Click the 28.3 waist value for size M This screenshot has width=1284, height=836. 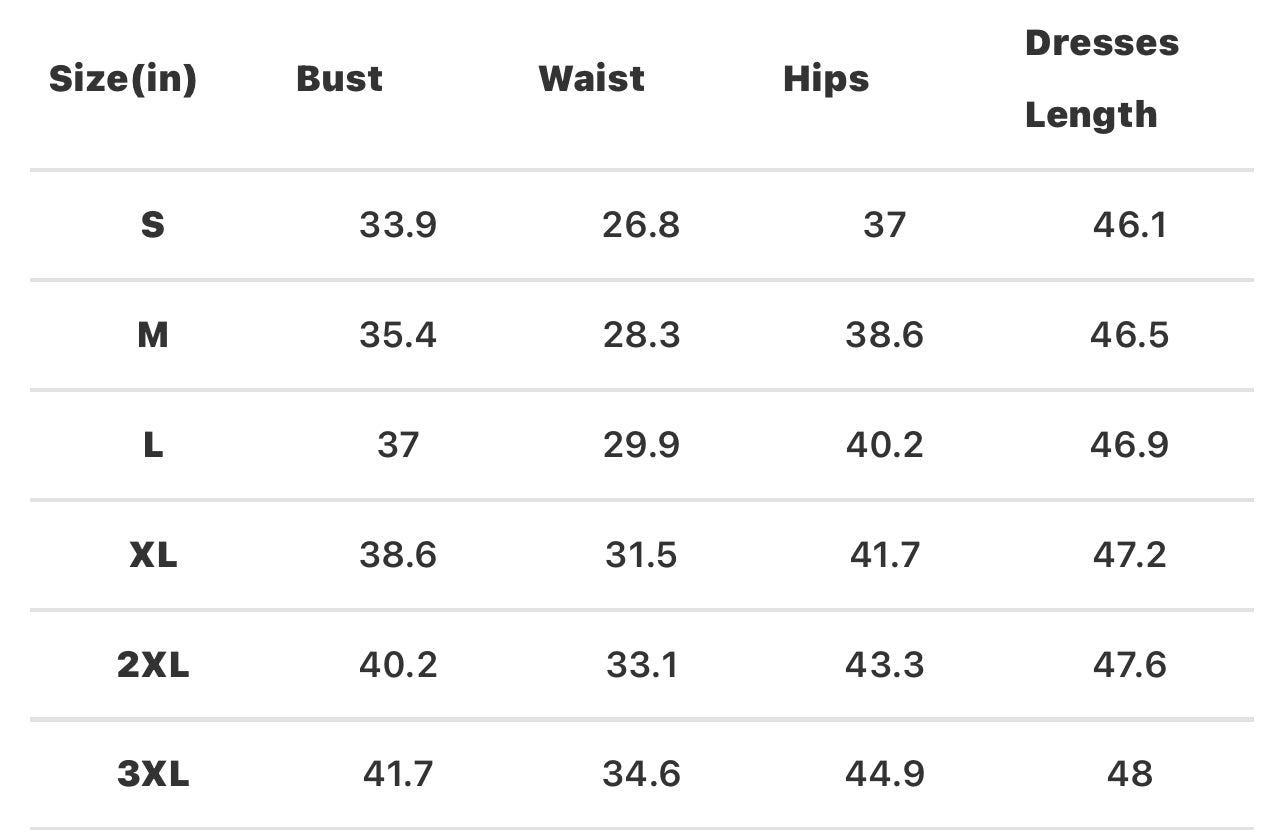point(641,335)
